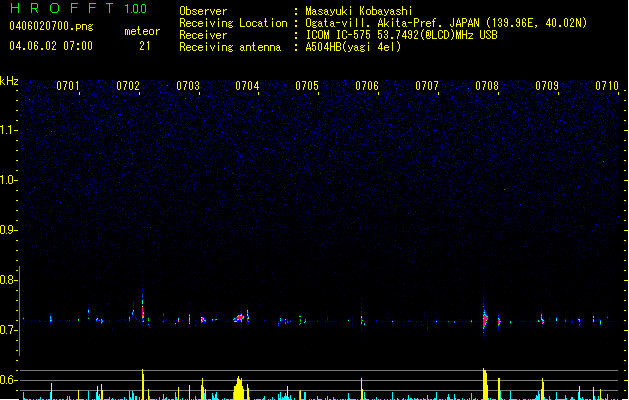Click the 0704 time marker
This screenshot has width=629, height=400.
pos(247,86)
